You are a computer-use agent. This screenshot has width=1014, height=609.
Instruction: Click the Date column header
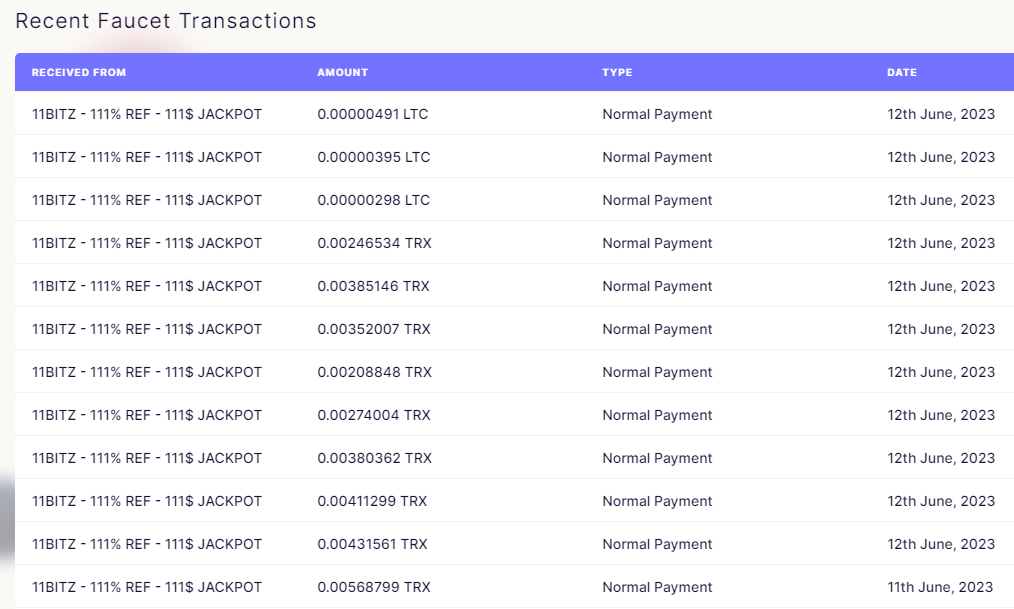[901, 73]
